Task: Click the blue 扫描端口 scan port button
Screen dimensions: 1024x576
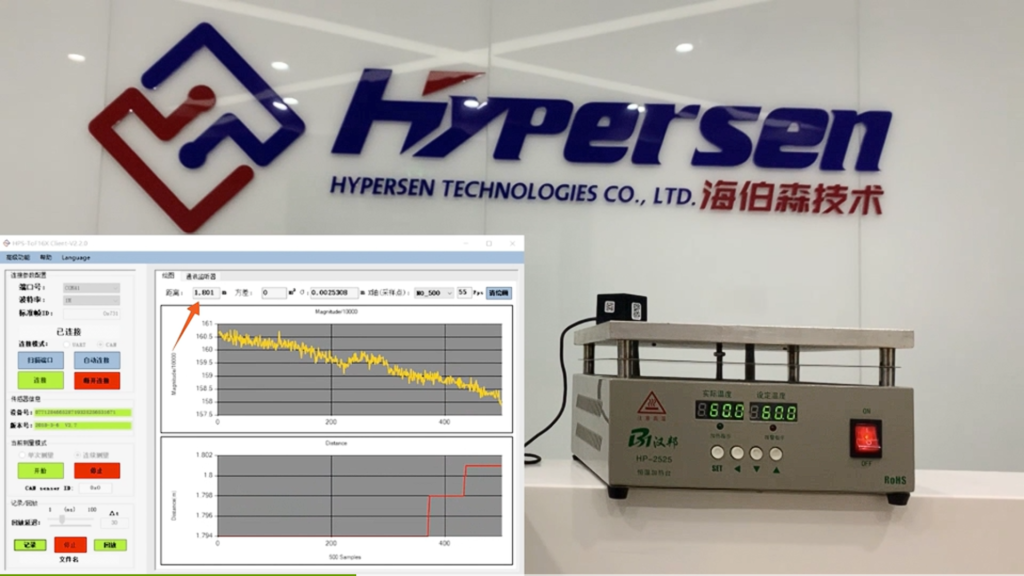Action: coord(40,360)
